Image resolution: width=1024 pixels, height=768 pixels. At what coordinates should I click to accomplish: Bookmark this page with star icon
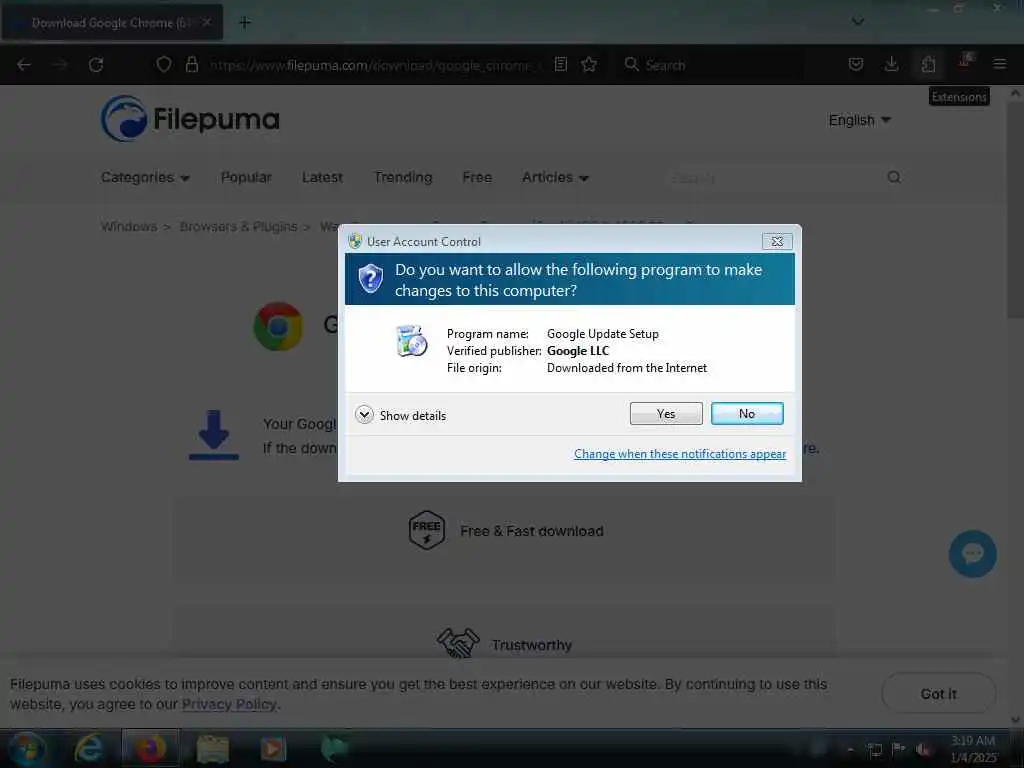[x=589, y=64]
